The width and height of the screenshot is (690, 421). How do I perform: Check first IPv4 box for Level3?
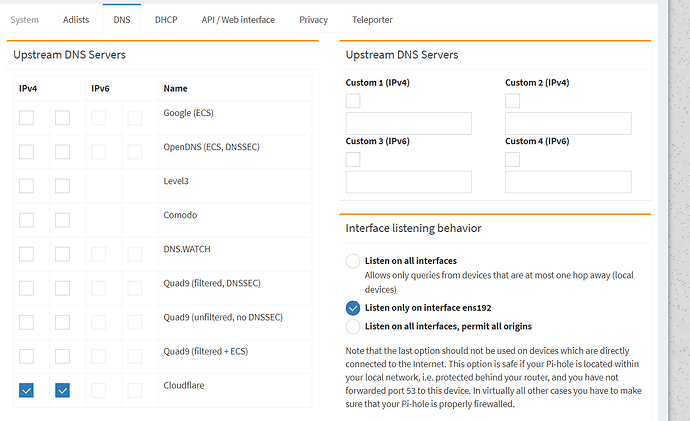pyautogui.click(x=27, y=186)
